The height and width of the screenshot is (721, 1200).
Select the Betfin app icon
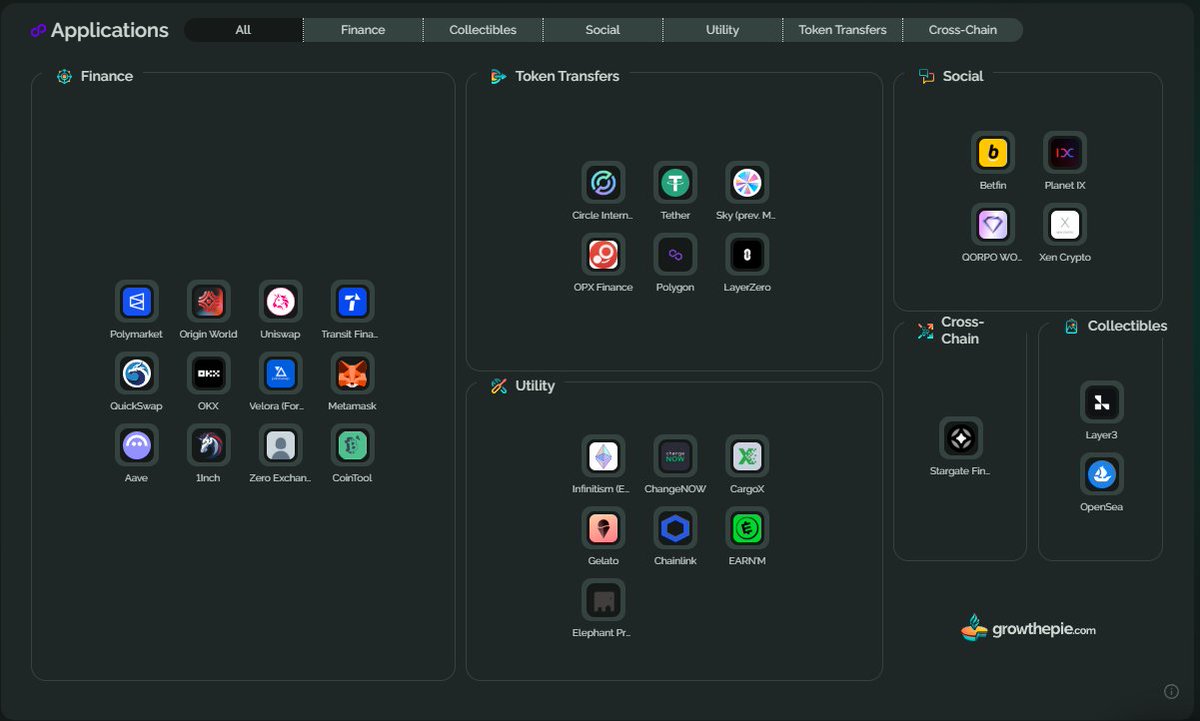[993, 152]
